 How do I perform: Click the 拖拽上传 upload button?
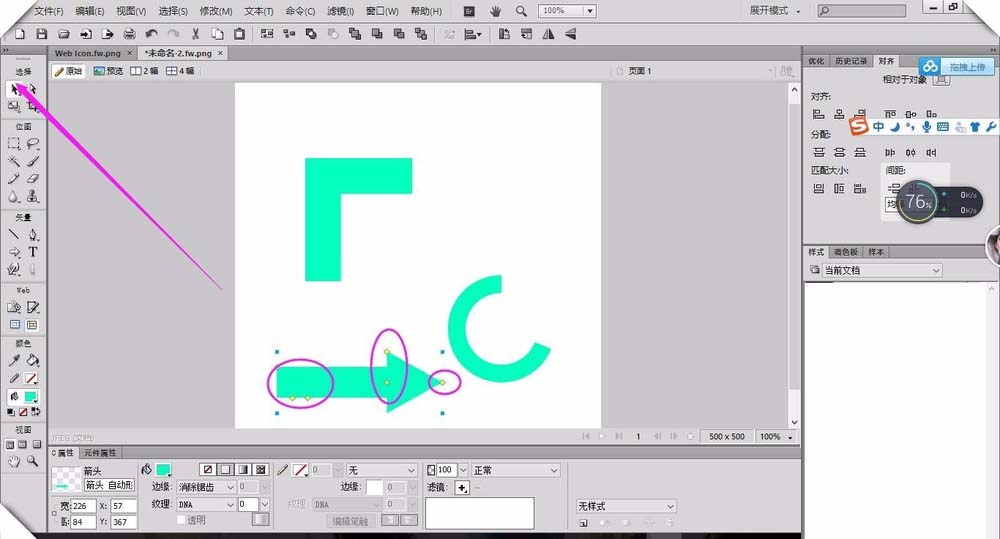click(956, 66)
